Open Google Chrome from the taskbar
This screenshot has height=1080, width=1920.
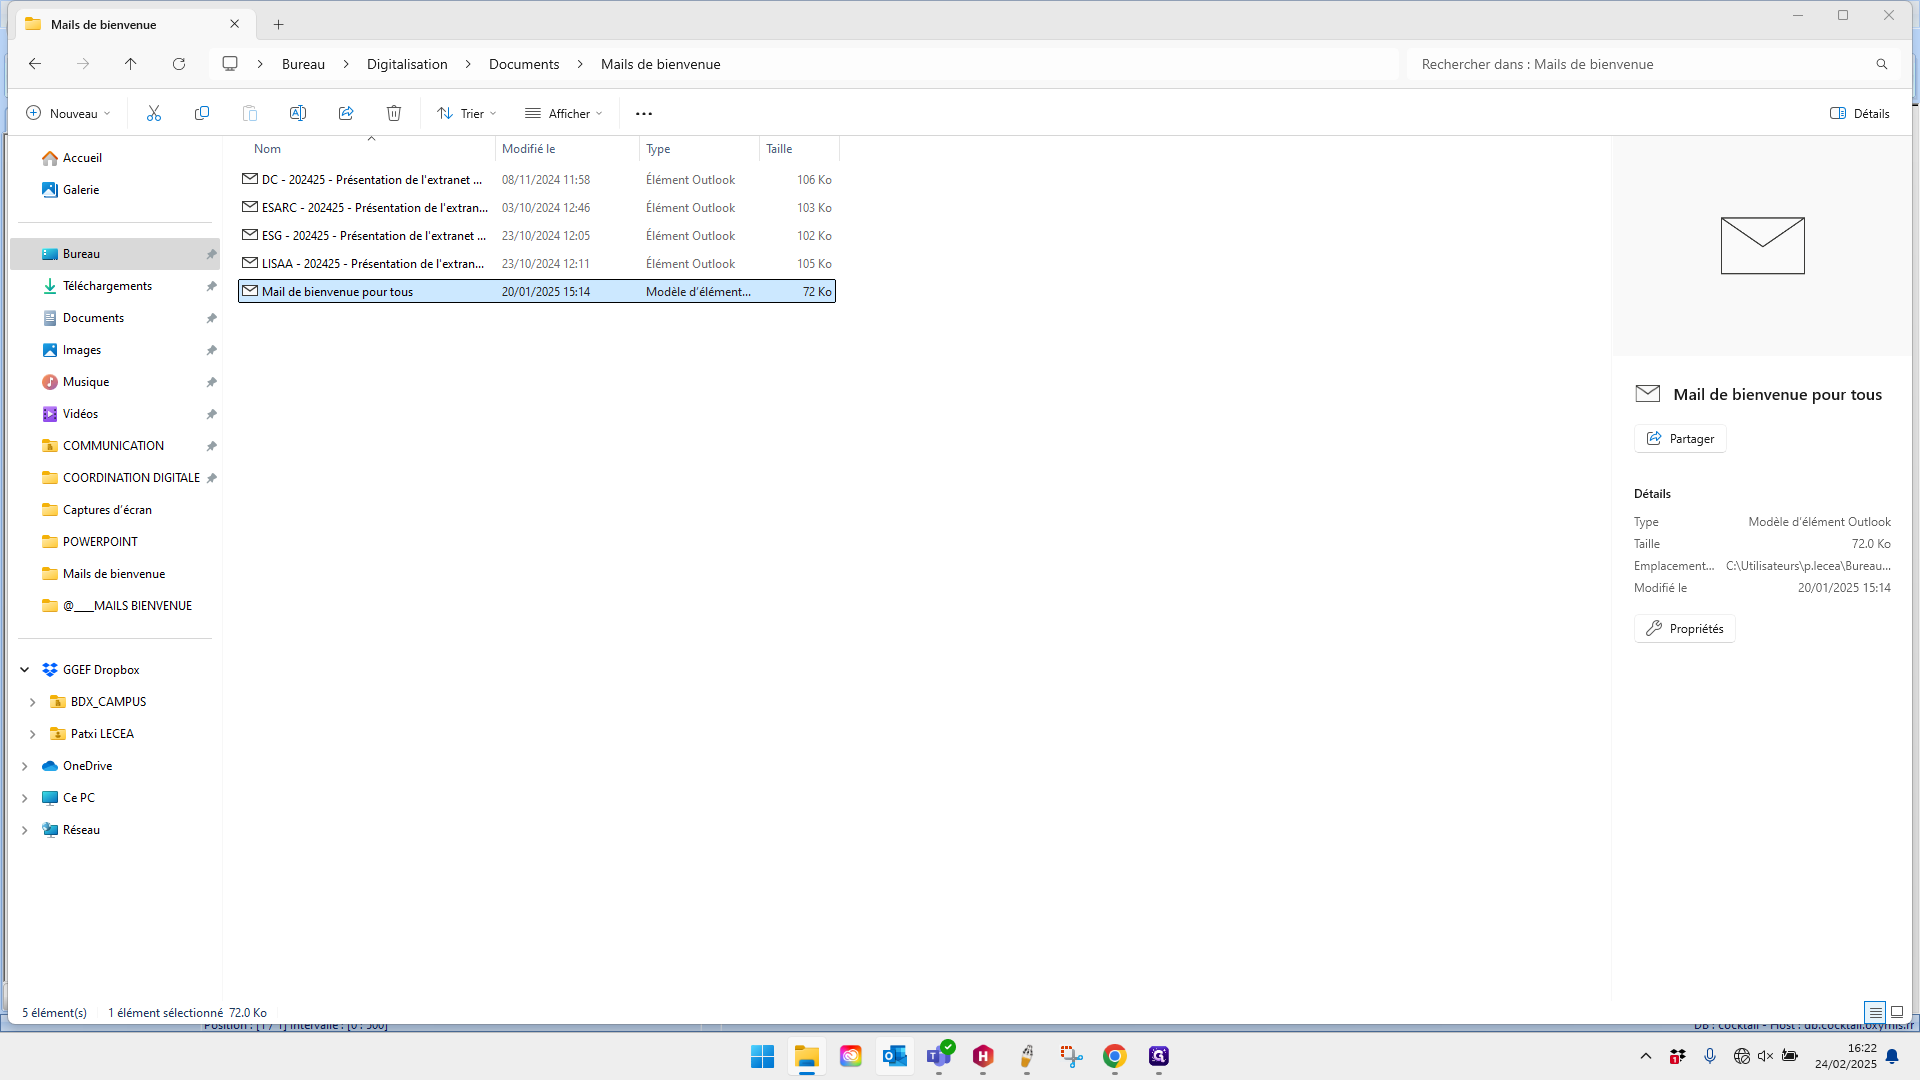[x=1115, y=1056]
